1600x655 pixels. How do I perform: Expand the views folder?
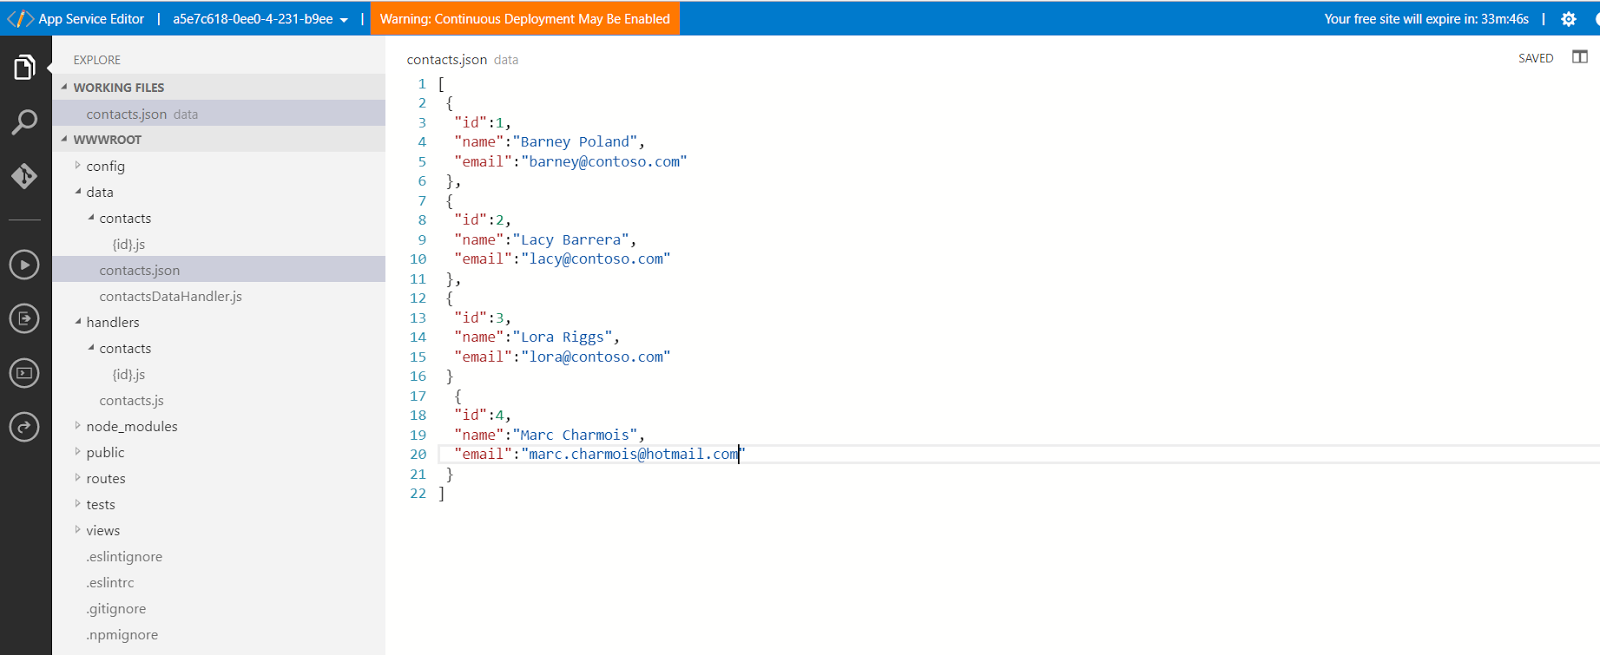pos(78,530)
